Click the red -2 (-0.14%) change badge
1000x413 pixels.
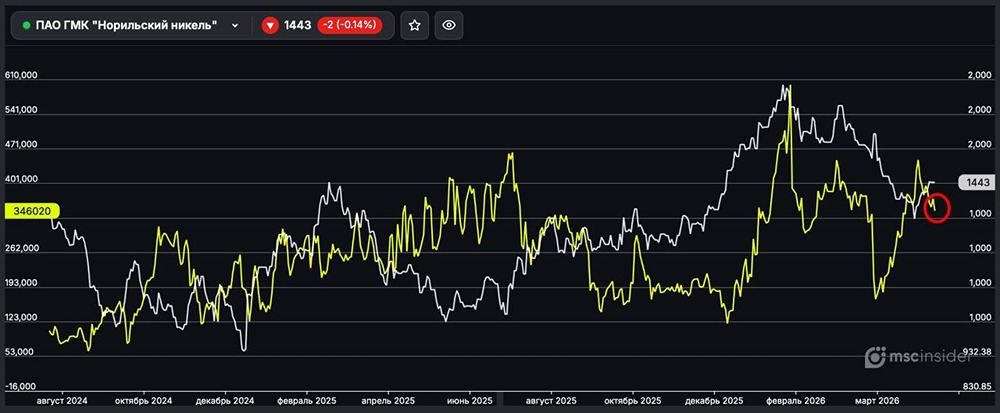(354, 26)
